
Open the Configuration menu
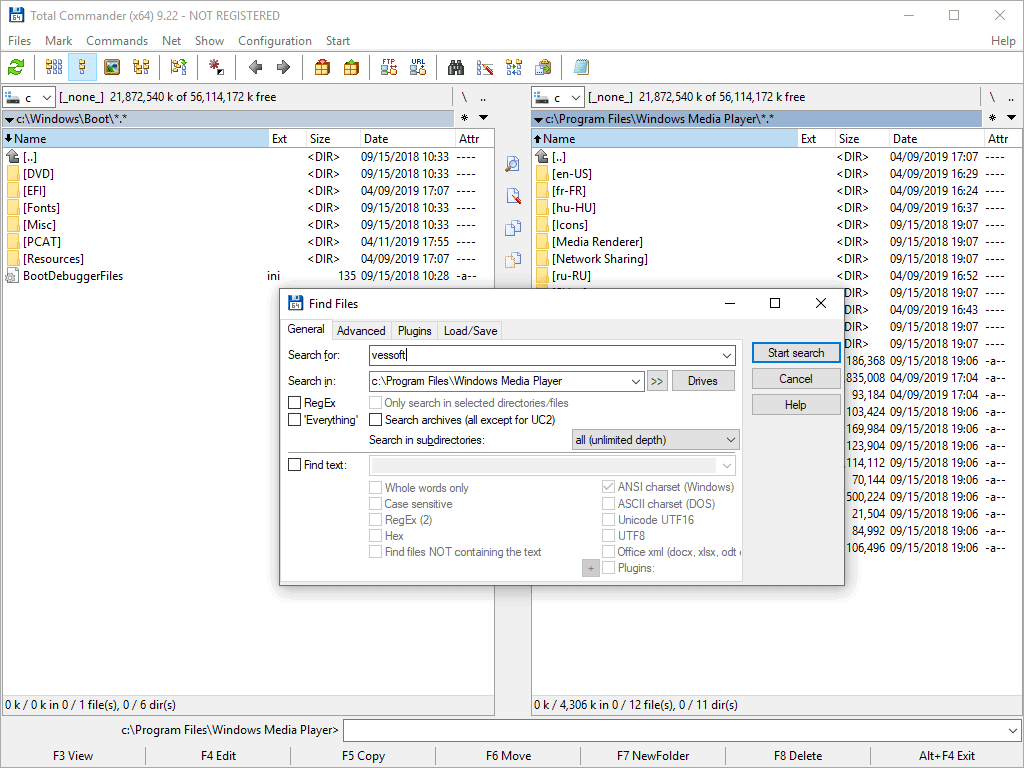275,40
